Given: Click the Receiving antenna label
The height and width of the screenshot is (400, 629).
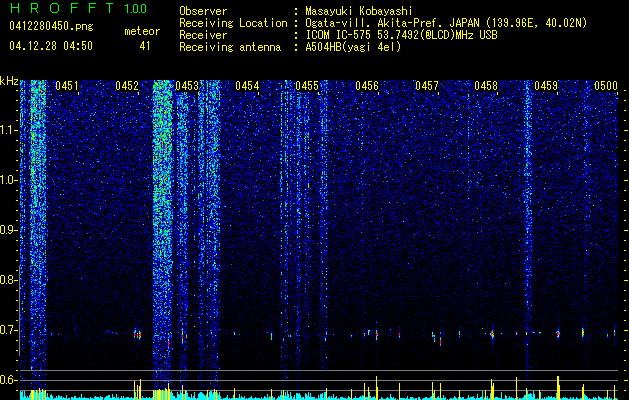Looking at the screenshot, I should point(230,47).
